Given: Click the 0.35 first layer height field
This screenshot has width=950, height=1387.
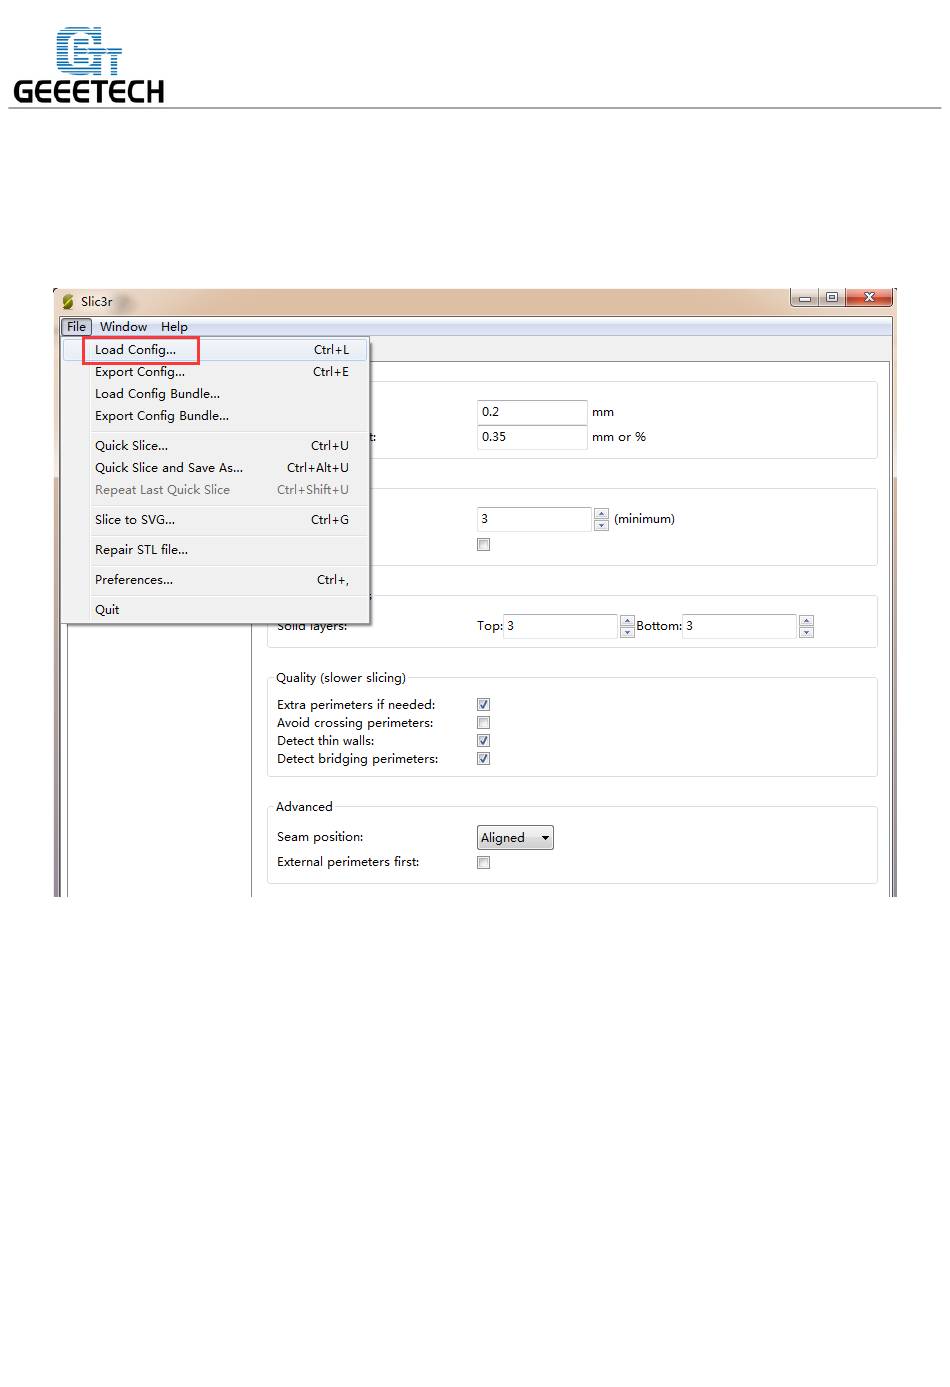Looking at the screenshot, I should pos(532,437).
